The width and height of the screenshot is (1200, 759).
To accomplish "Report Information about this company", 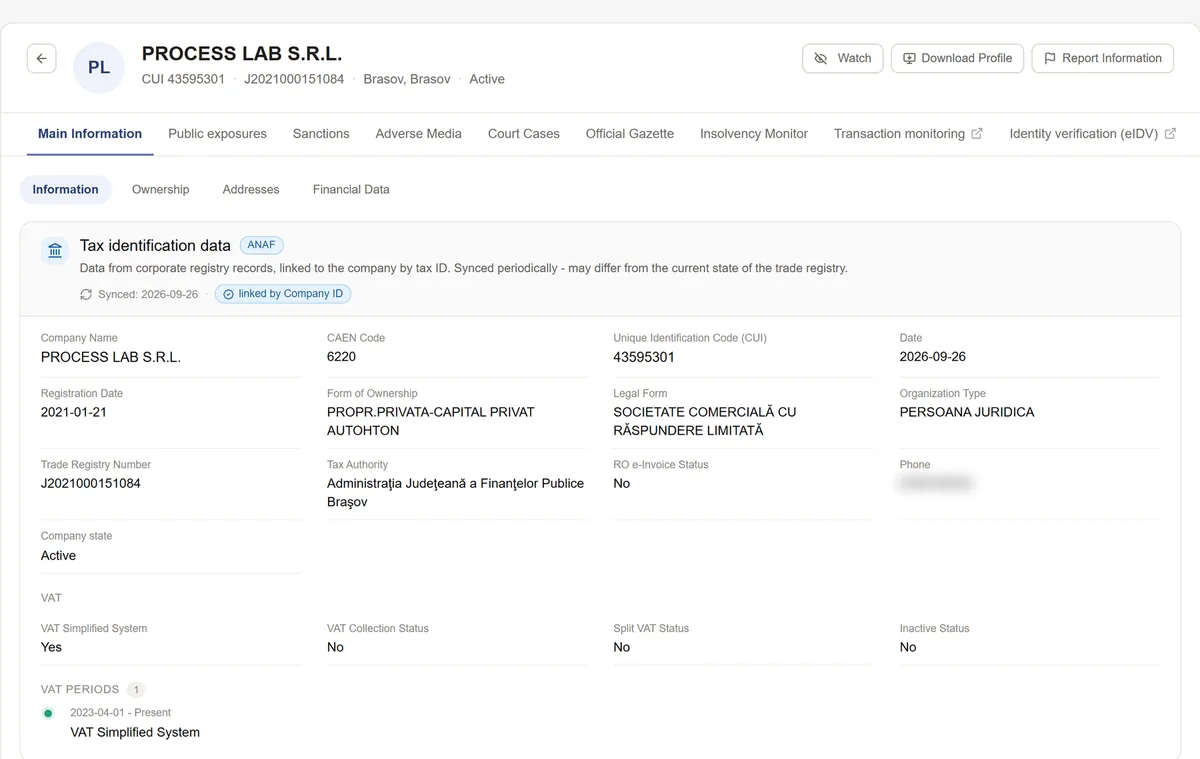I will tap(1102, 58).
